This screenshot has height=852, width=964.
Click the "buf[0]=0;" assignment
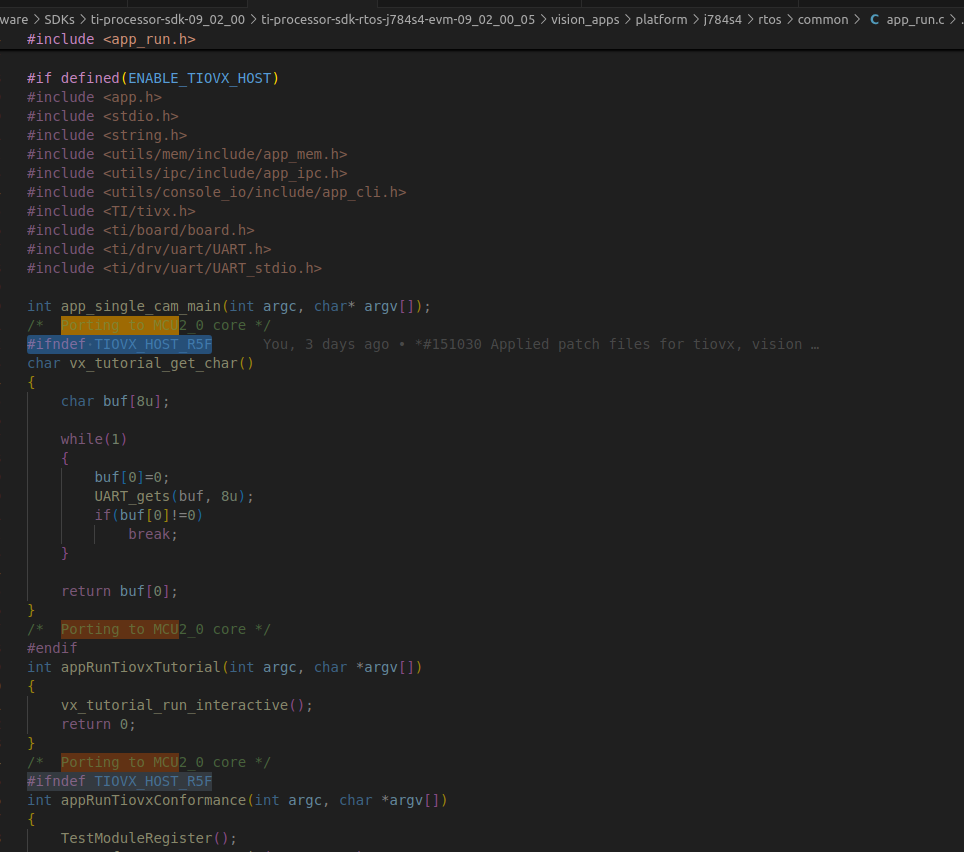click(x=132, y=478)
